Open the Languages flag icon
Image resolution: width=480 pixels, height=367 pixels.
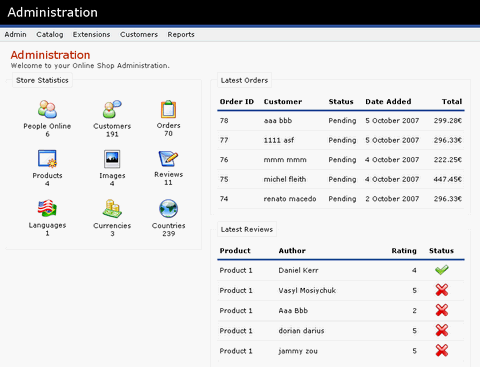coord(47,208)
